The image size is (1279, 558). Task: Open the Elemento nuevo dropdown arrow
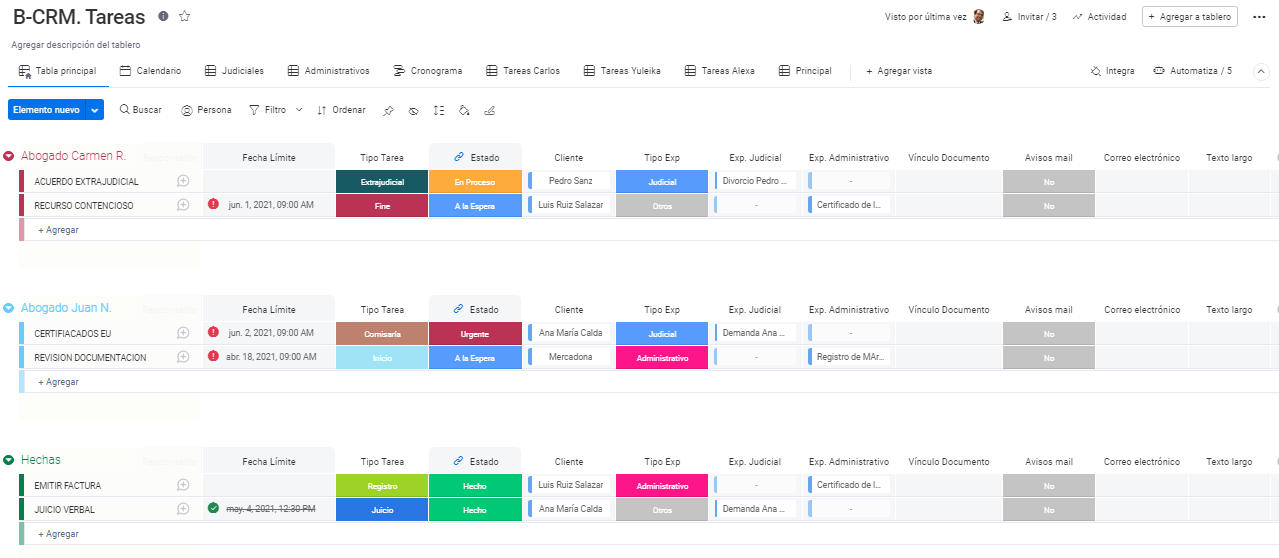coord(95,110)
